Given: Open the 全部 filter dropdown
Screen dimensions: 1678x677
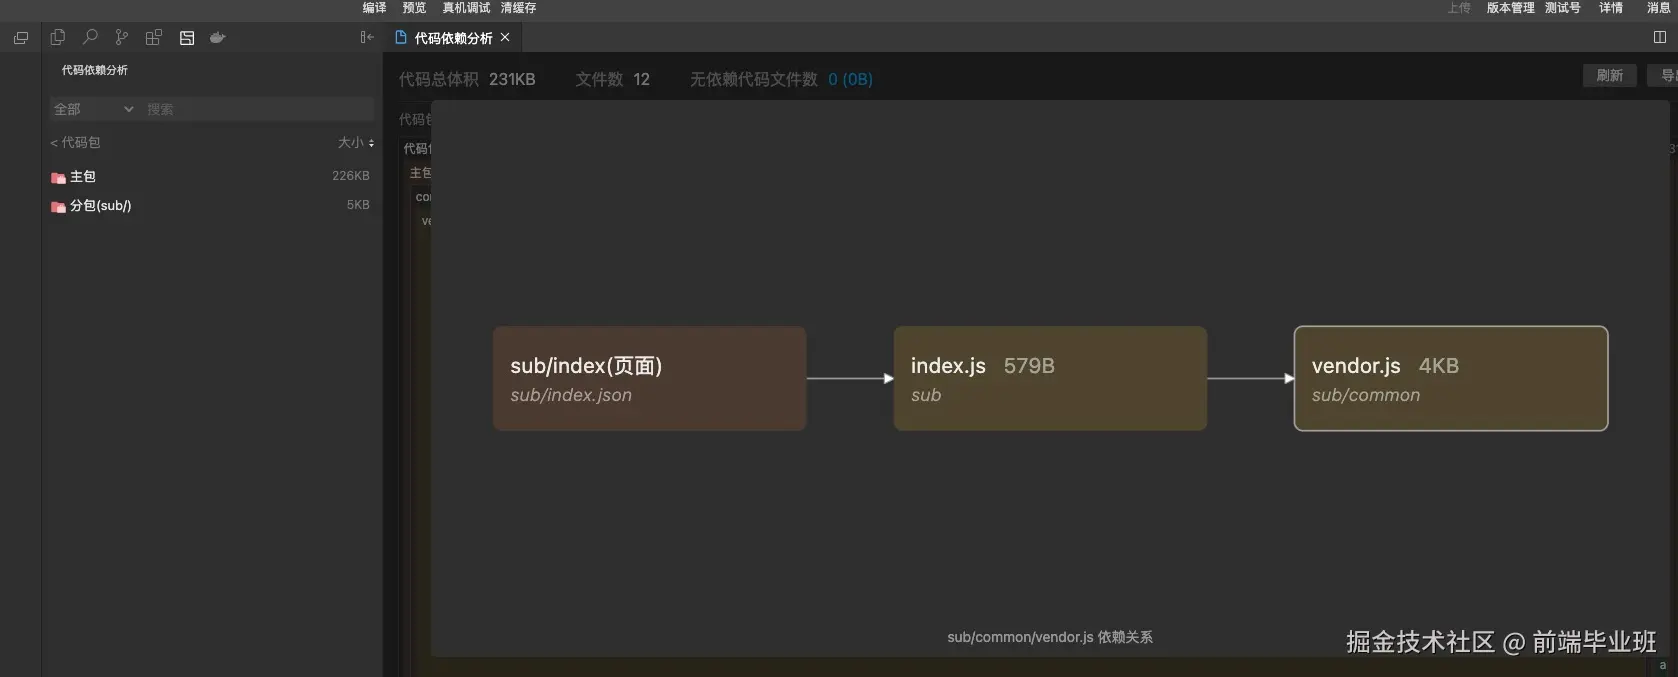Looking at the screenshot, I should [94, 109].
